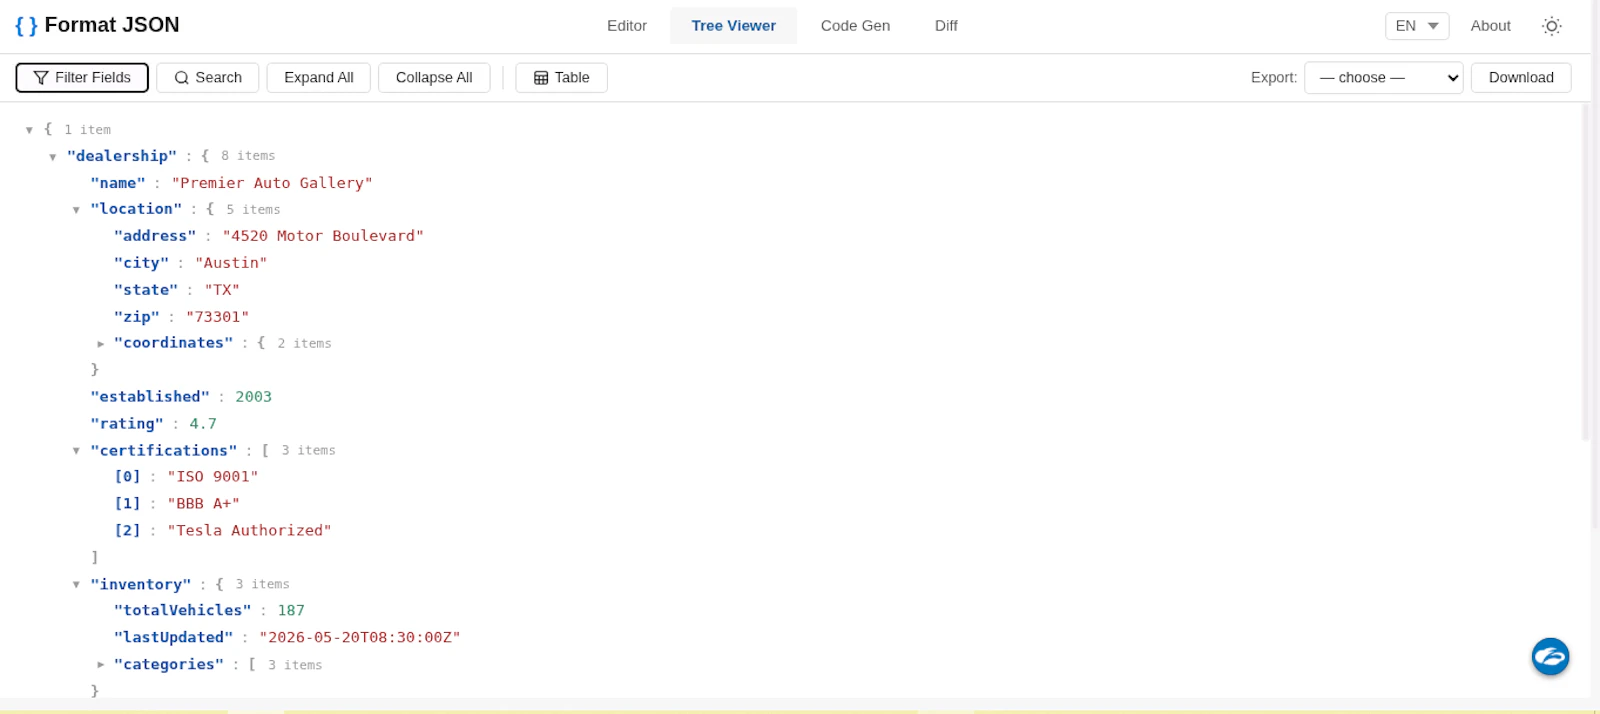Open the Filter Fields panel
Viewport: 1600px width, 714px height.
[x=82, y=77]
